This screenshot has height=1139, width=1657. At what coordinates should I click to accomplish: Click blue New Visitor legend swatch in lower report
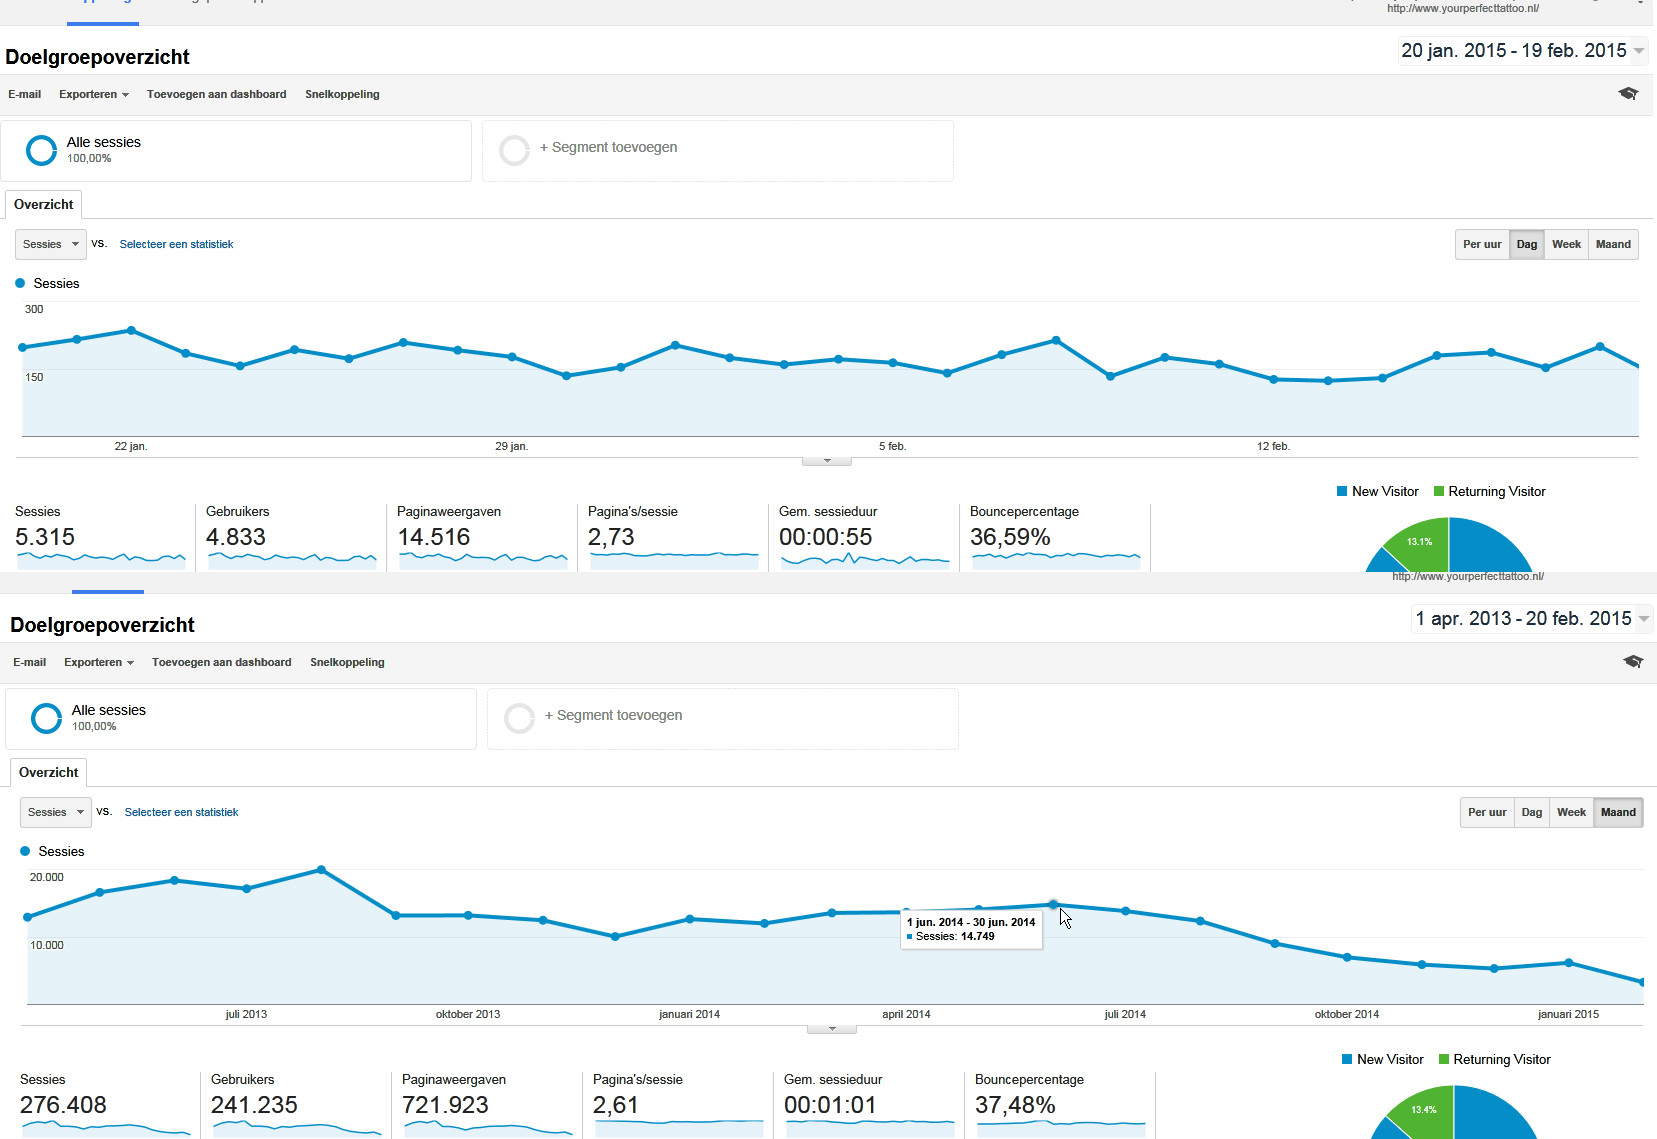(x=1347, y=1059)
